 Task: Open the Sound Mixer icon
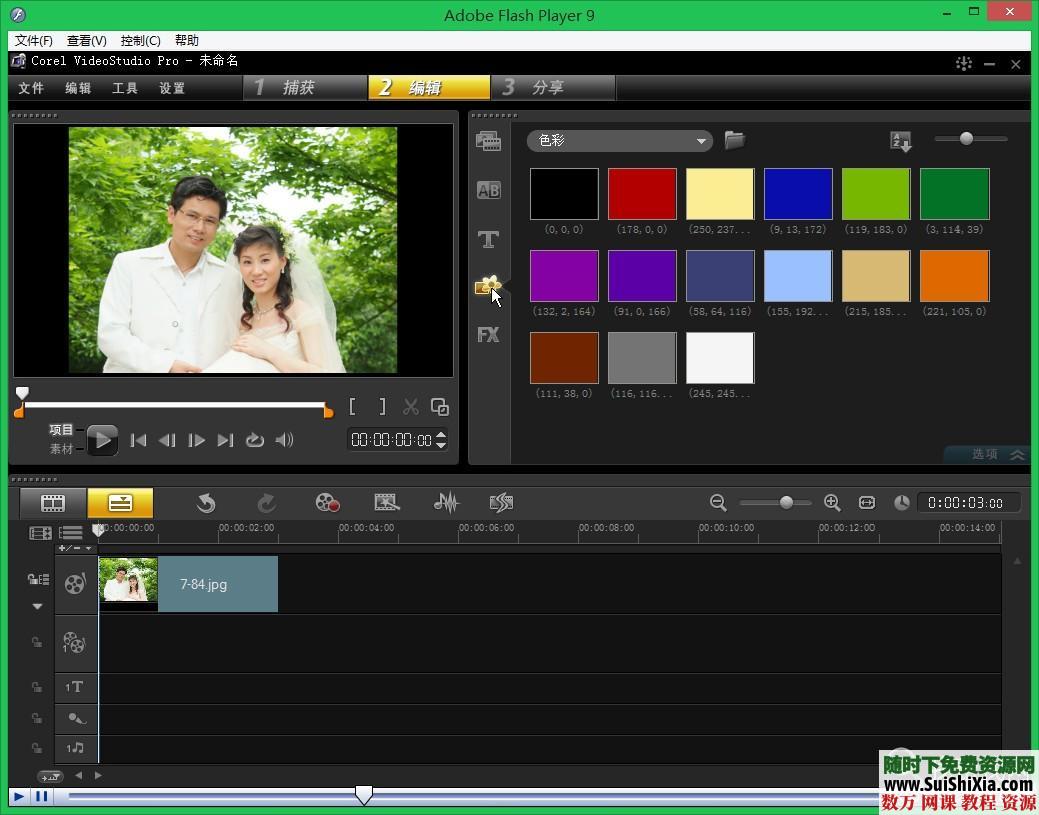tap(446, 503)
